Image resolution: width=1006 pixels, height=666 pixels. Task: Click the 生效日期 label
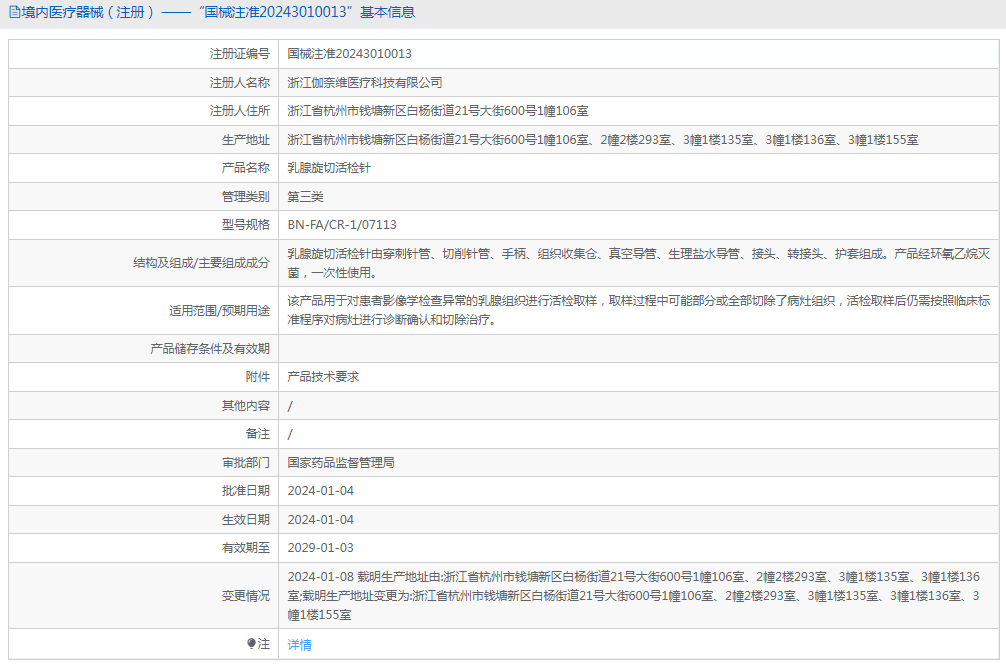(246, 520)
